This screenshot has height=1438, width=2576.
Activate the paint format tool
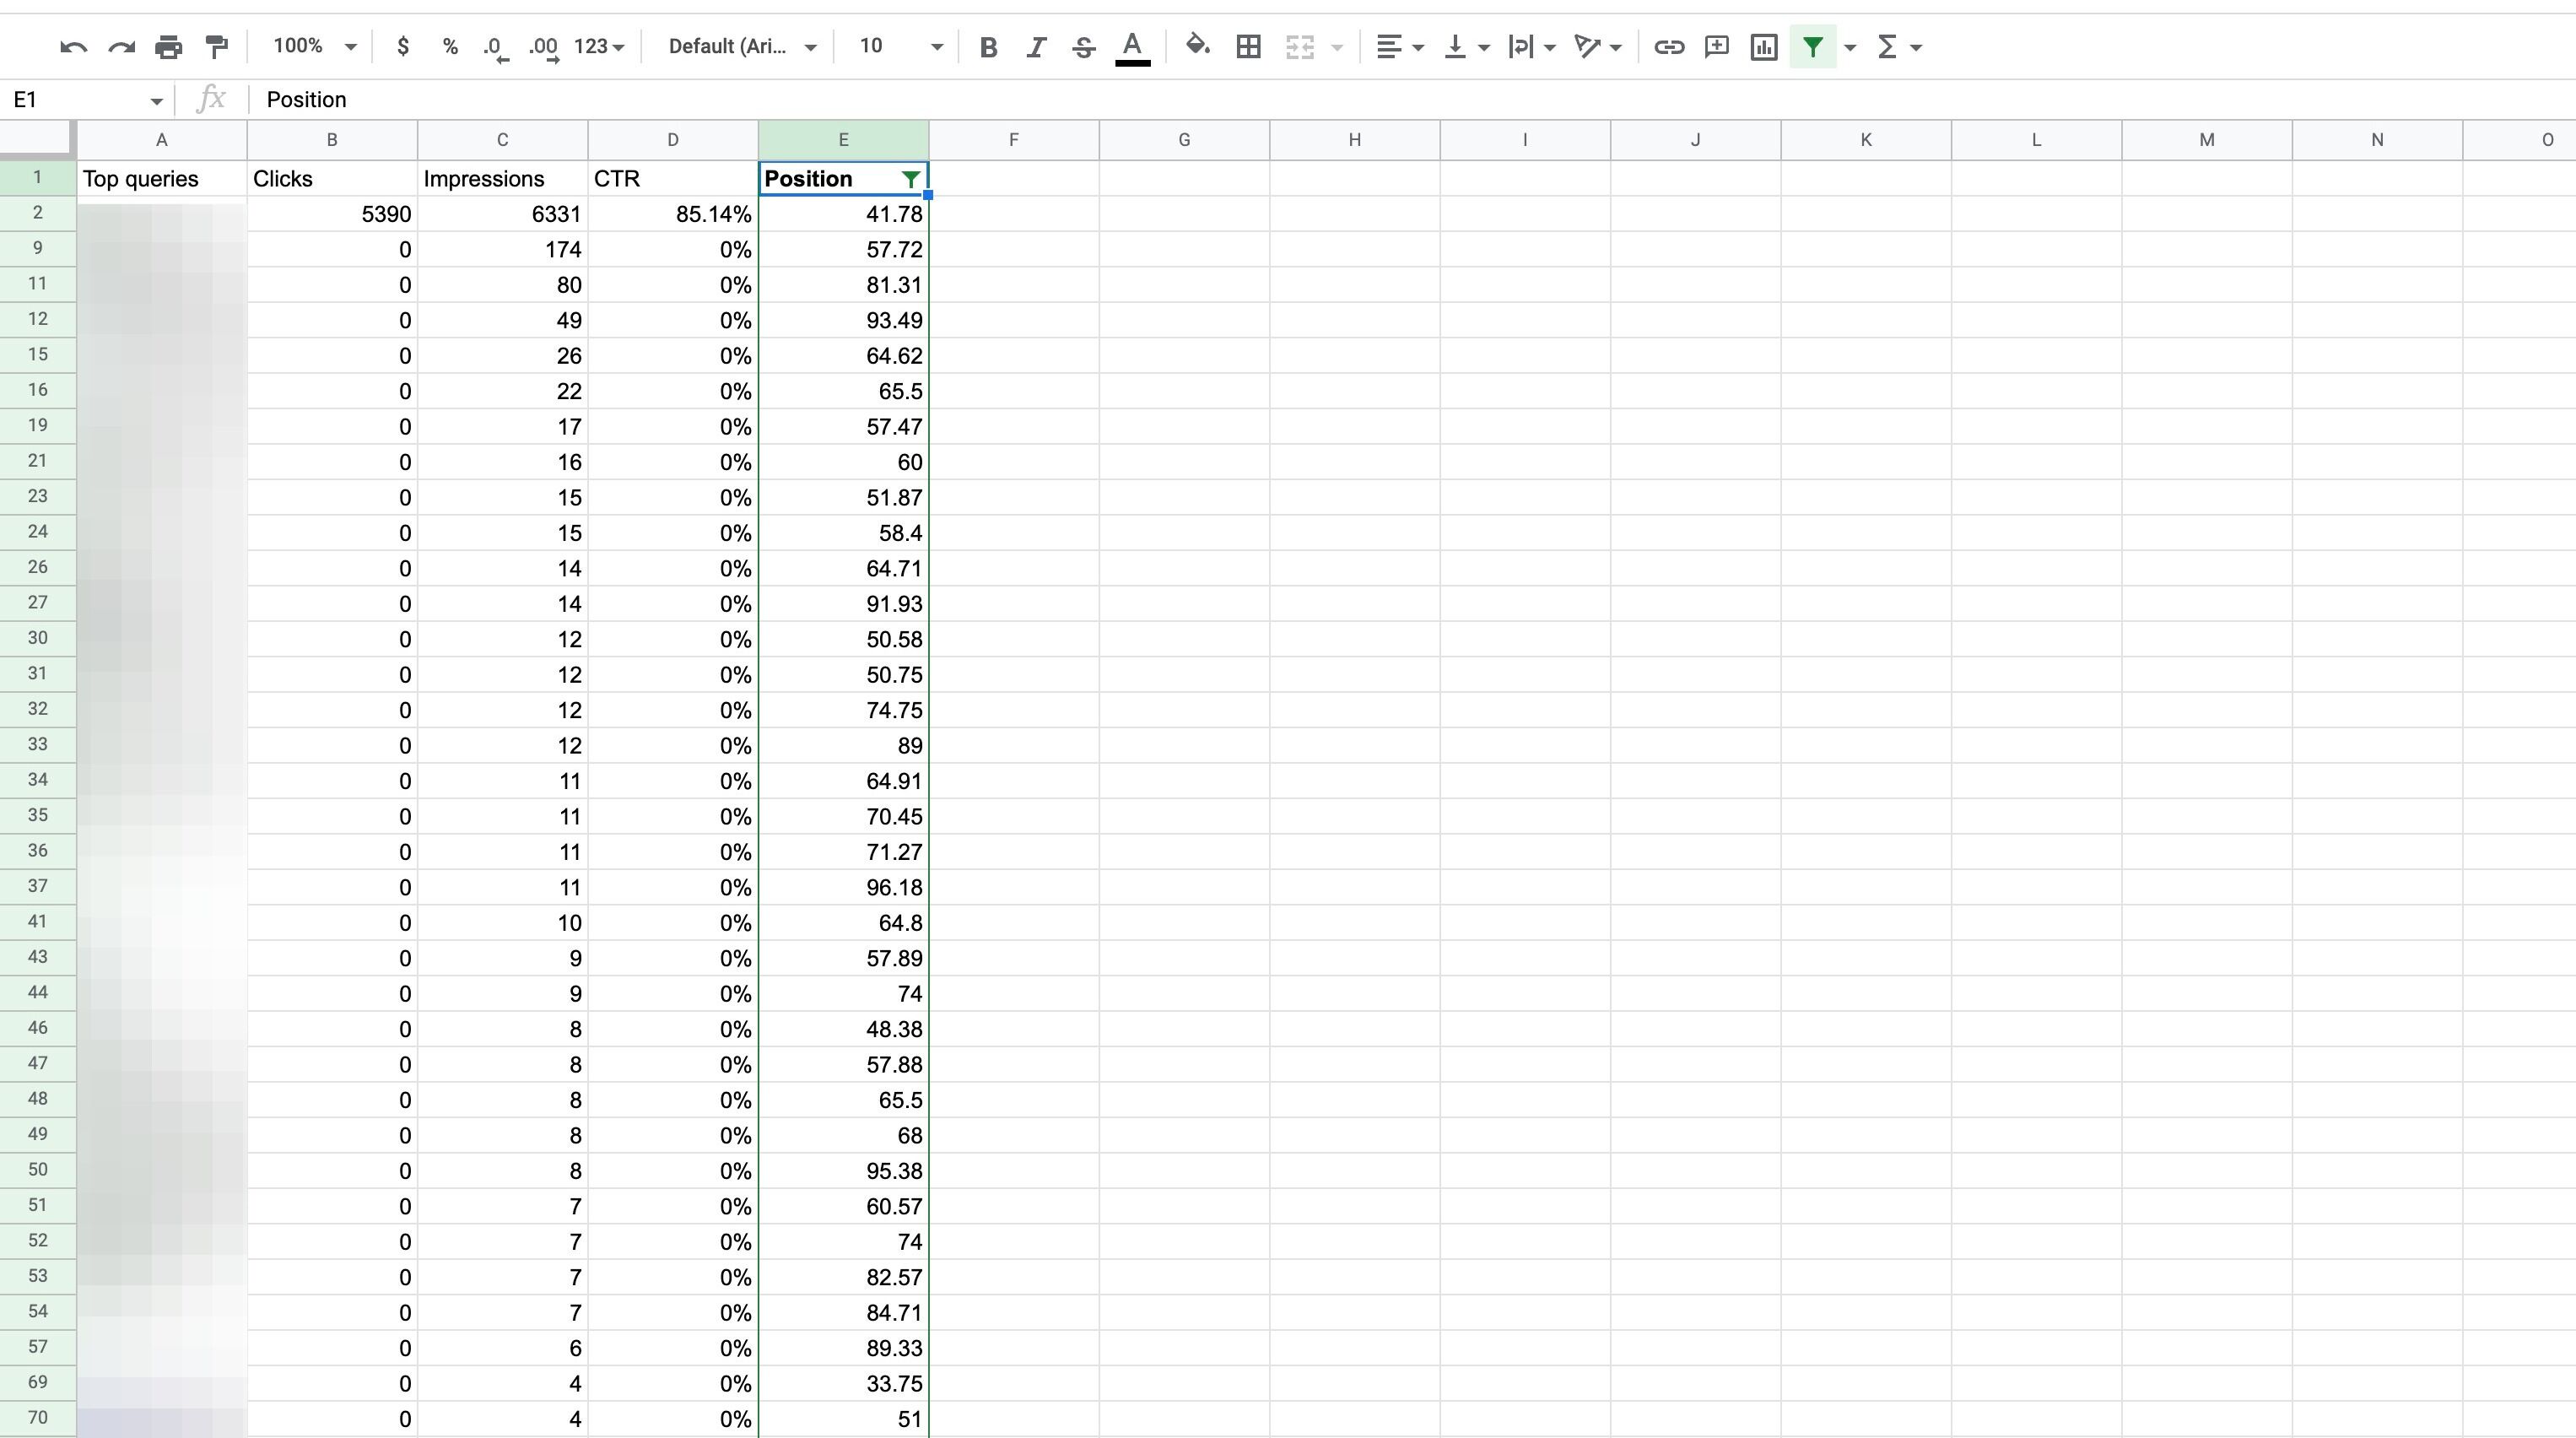click(216, 47)
